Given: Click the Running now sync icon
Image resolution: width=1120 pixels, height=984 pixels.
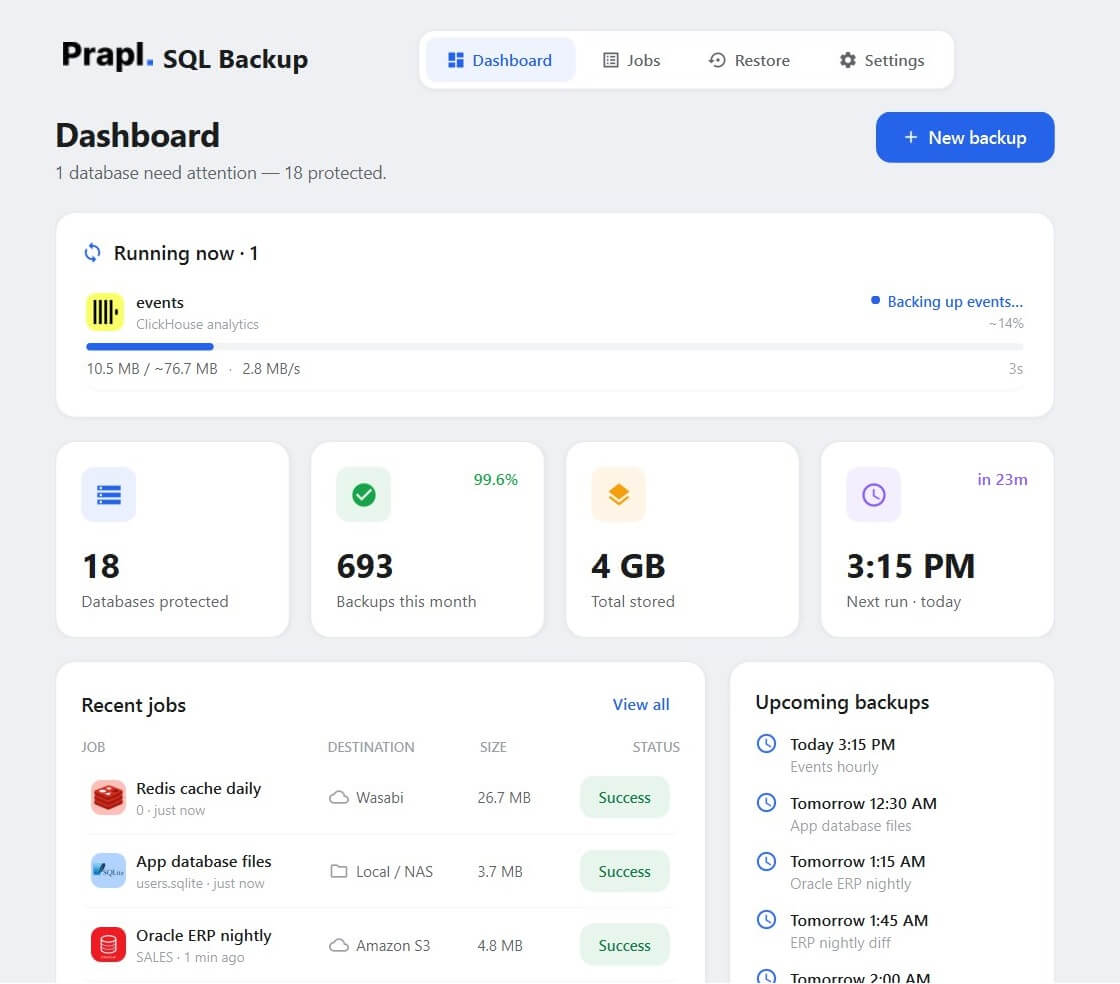Looking at the screenshot, I should coord(93,253).
